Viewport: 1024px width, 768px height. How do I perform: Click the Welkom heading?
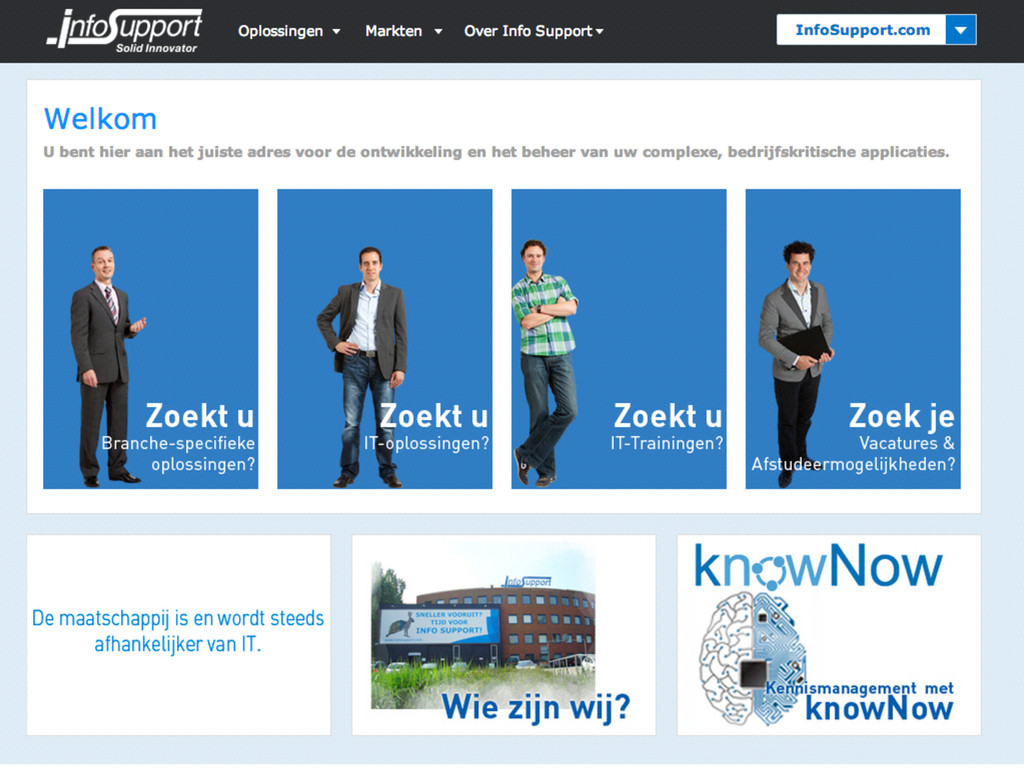click(x=101, y=119)
